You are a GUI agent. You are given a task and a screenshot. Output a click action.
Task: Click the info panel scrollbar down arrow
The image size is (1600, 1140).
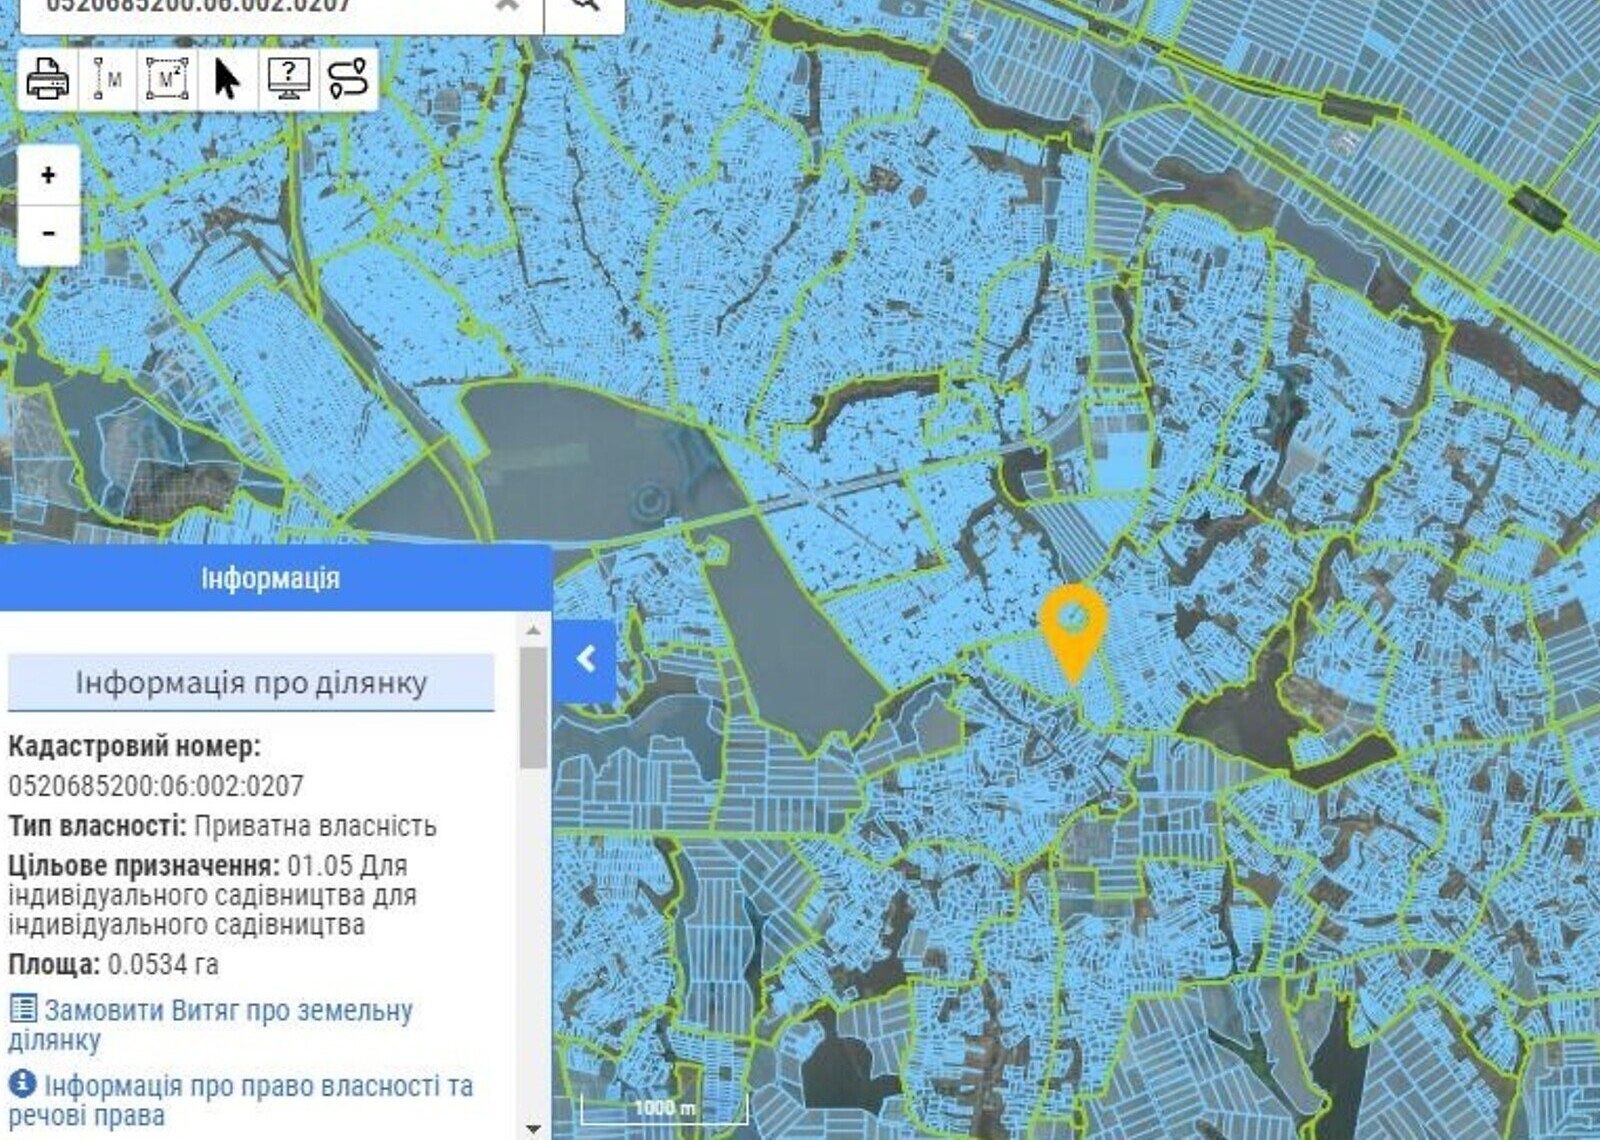(533, 1128)
